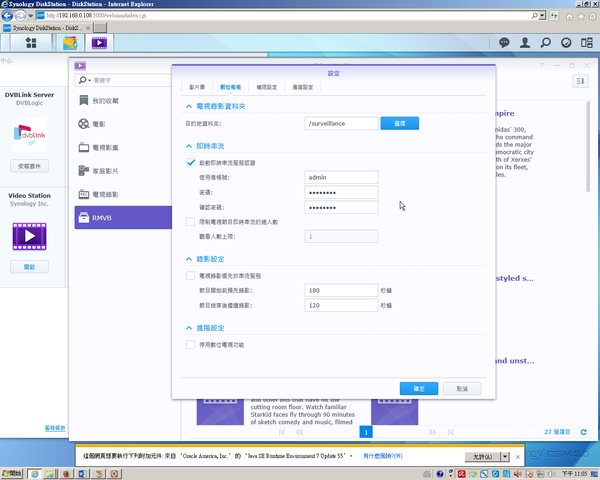The width and height of the screenshot is (600, 480).
Task: Click the Video Station icon in DSM taskbar
Action: (100, 43)
